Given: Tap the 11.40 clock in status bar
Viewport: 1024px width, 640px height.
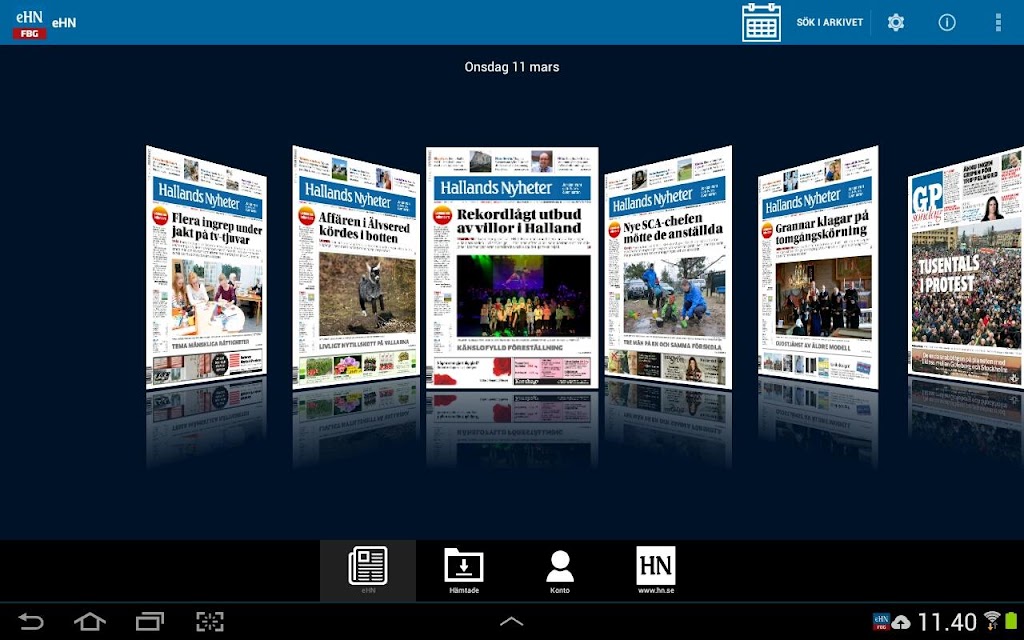Looking at the screenshot, I should (x=947, y=622).
